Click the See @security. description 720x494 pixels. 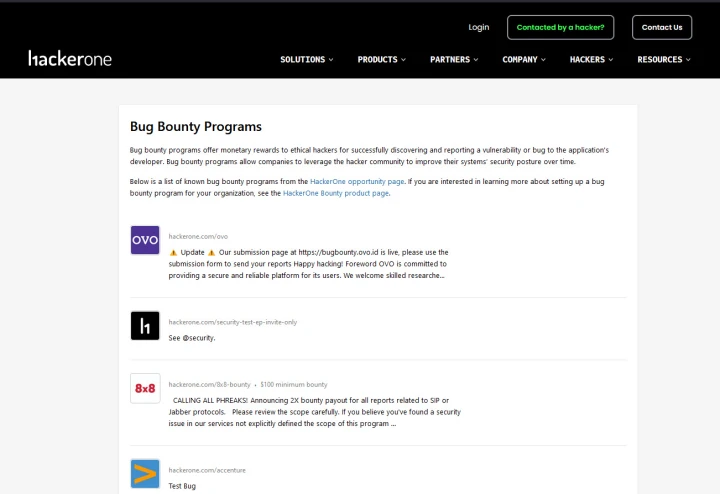pyautogui.click(x=192, y=338)
